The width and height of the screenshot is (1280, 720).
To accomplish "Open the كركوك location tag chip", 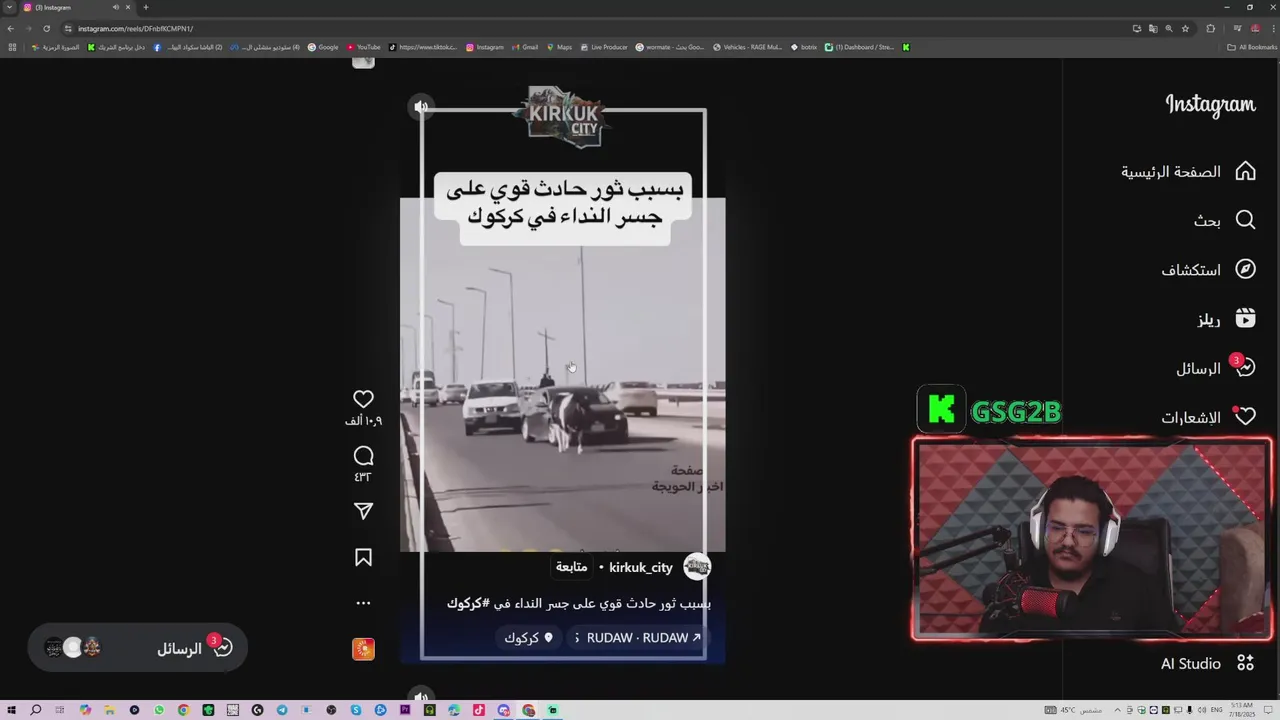I will point(528,638).
